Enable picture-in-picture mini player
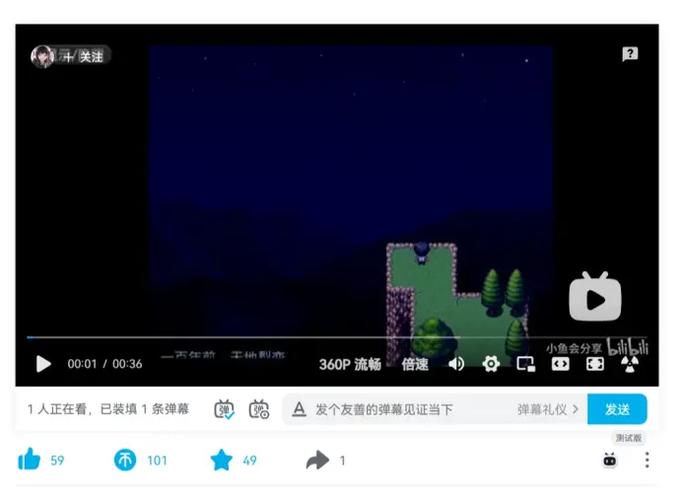 [x=526, y=363]
